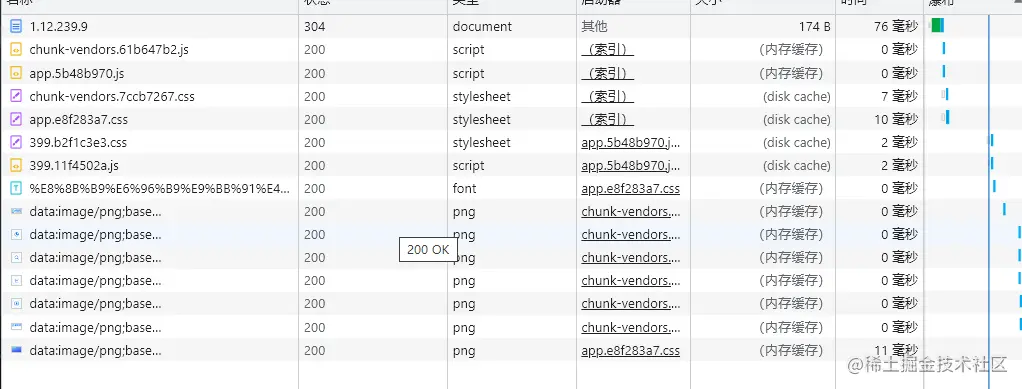Click the waterfall bar of app.e8f283a7.css row
The image size is (1022, 389).
click(947, 117)
